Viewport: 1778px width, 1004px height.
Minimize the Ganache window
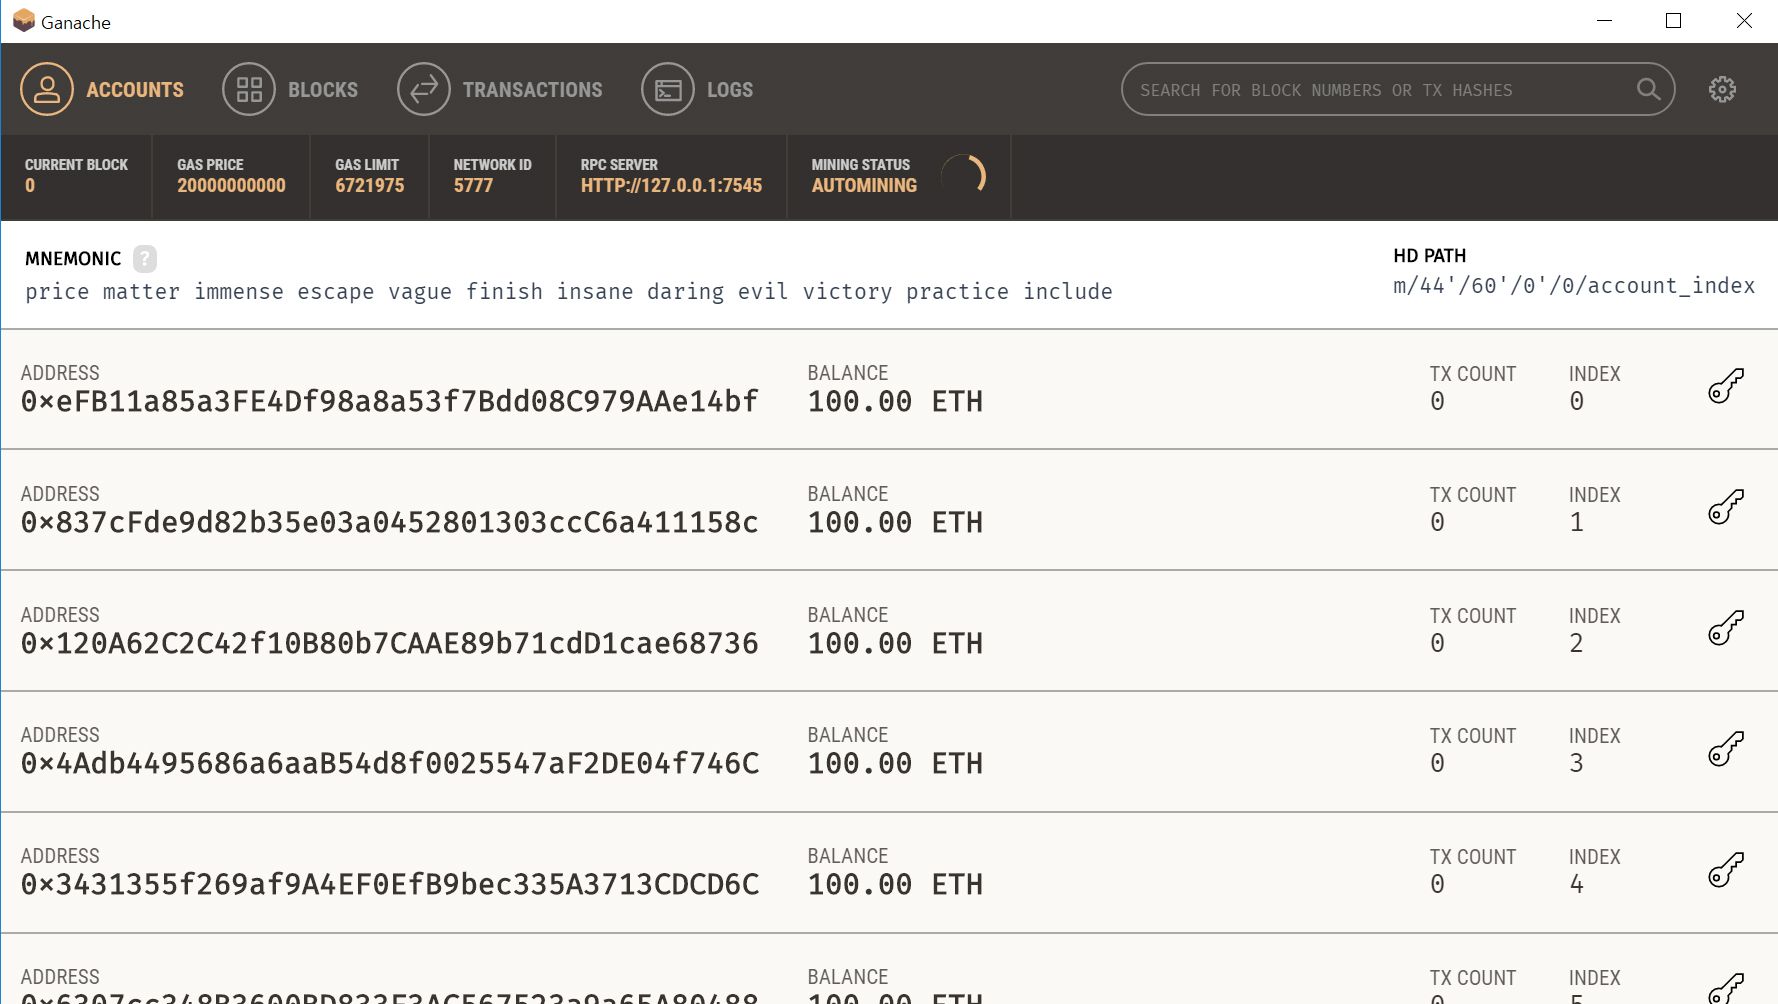[x=1605, y=21]
